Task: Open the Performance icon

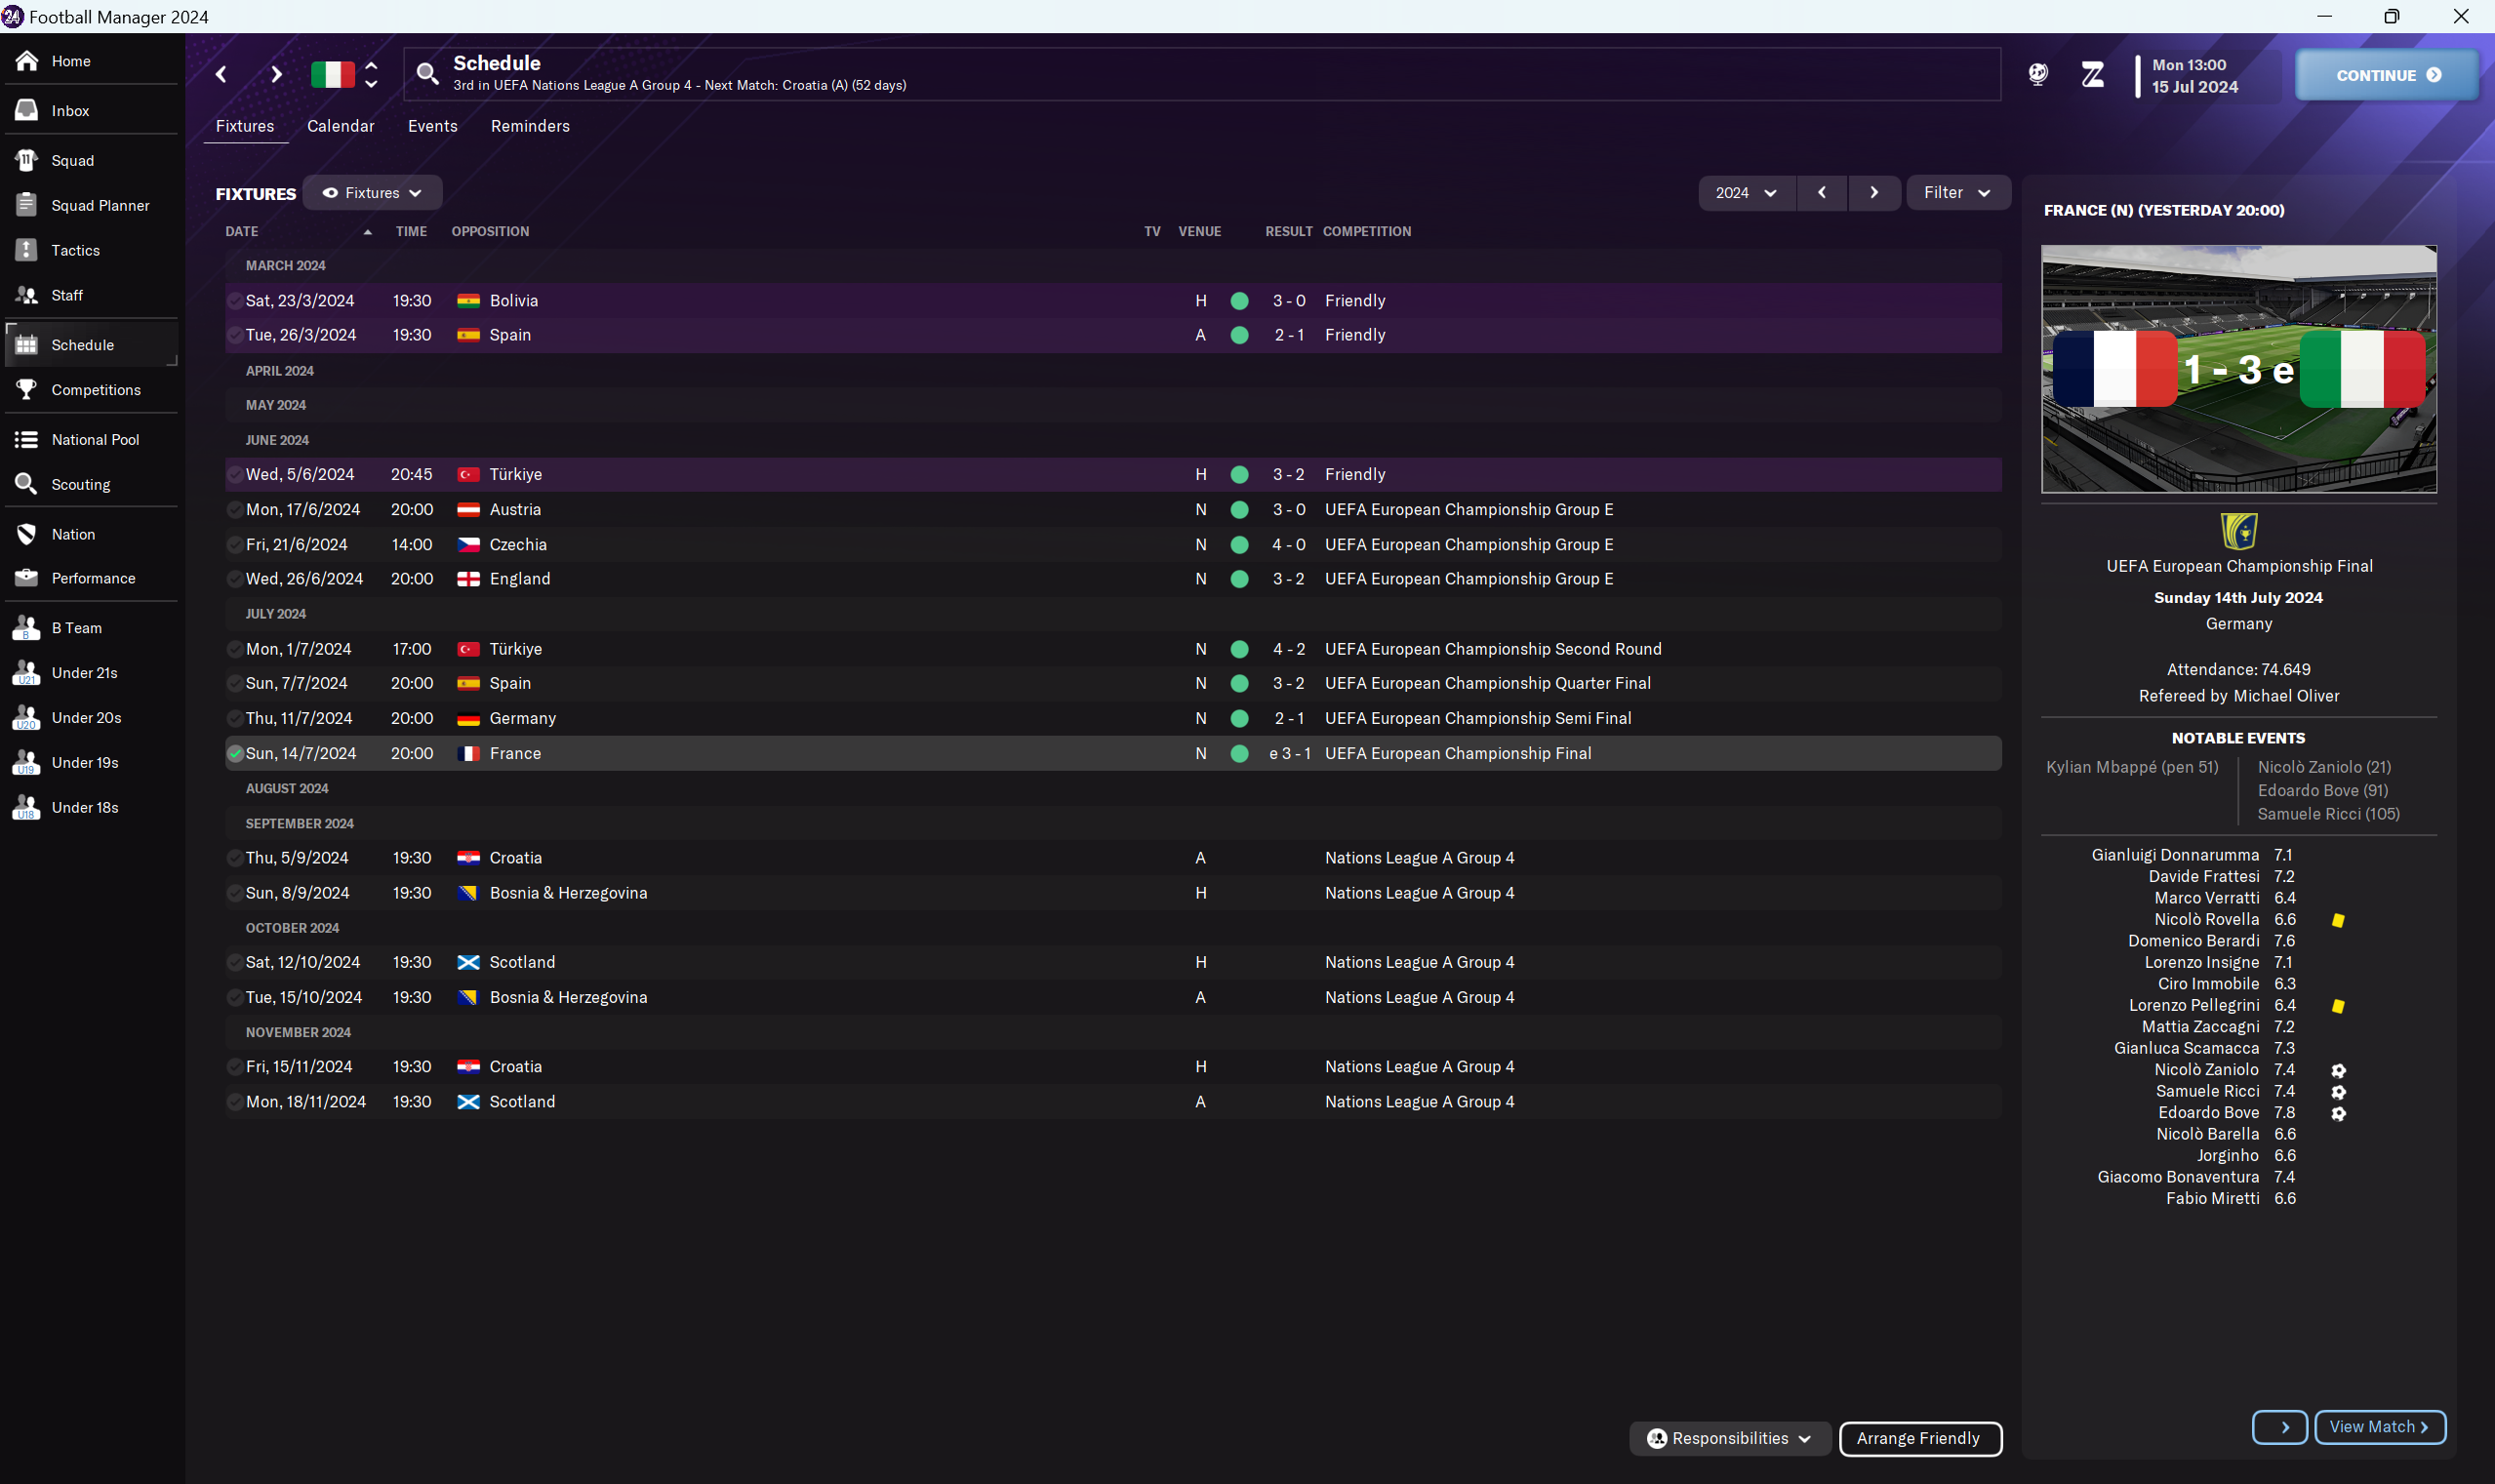Action: pyautogui.click(x=27, y=578)
